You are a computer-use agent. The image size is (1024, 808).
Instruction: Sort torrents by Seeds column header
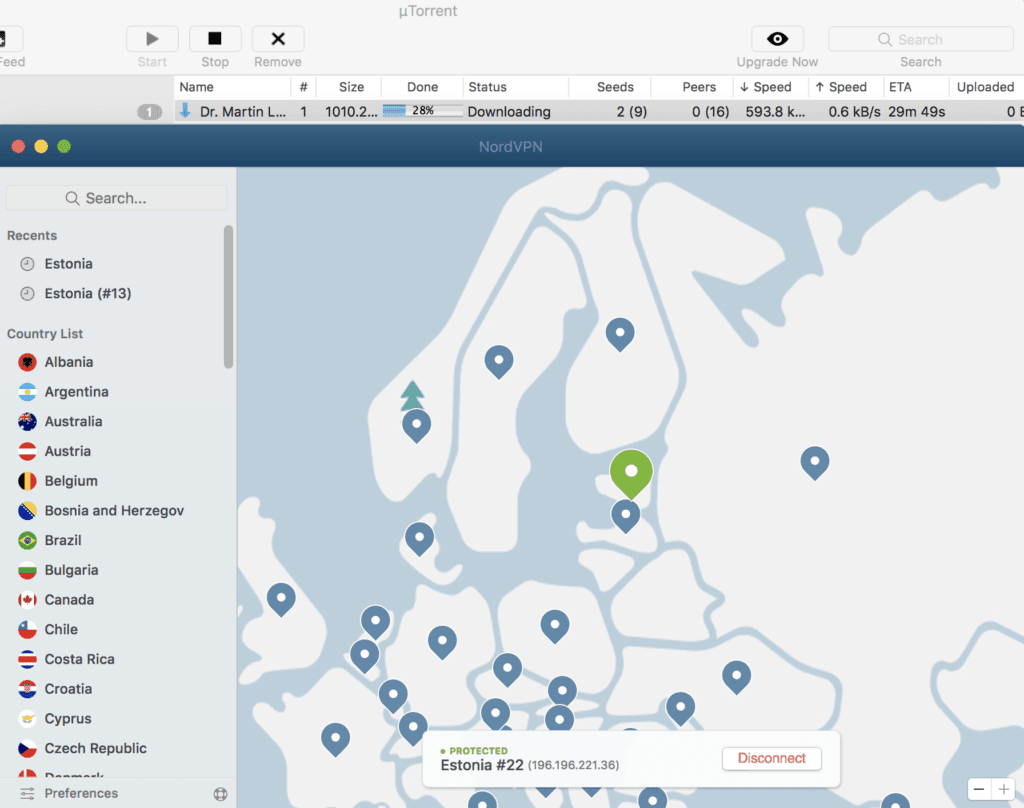(x=615, y=87)
